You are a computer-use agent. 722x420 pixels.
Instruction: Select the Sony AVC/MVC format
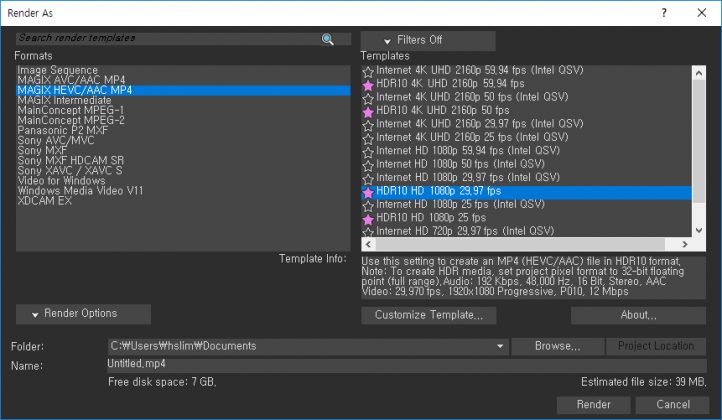coord(183,140)
